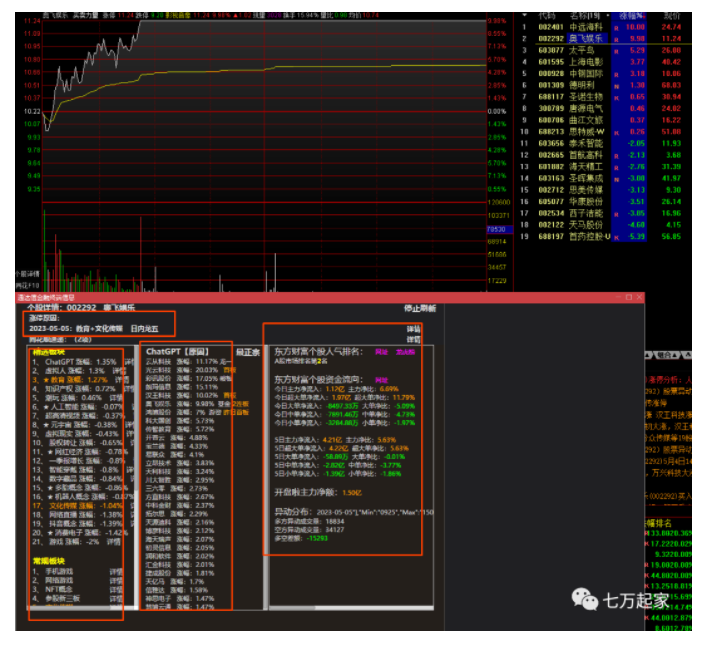The width and height of the screenshot is (702, 646).
Task: Open 详情 link for 虚拟人 sector
Action: point(119,371)
